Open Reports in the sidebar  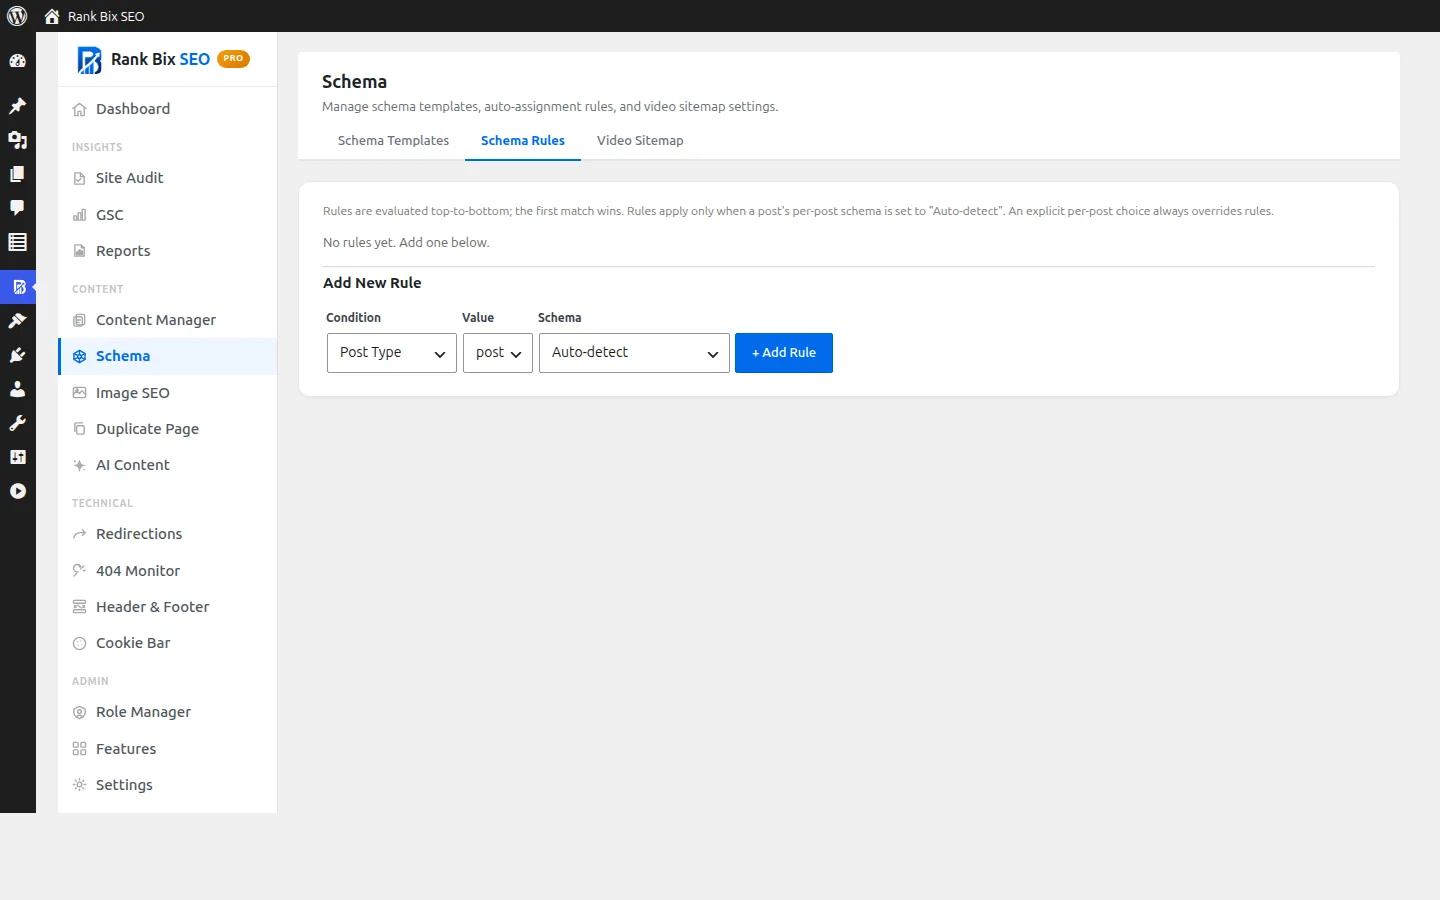(x=168, y=251)
